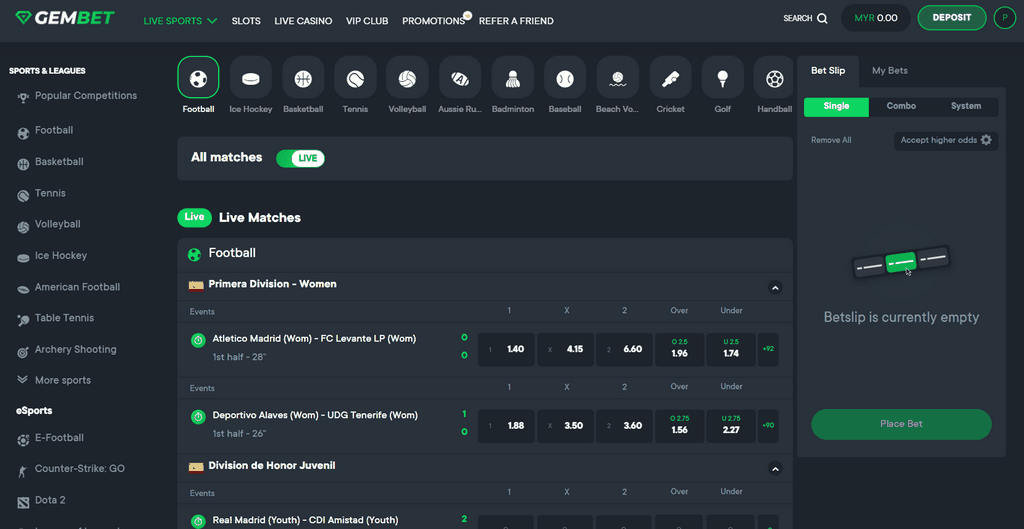Click Remove All in bet slip
1024x529 pixels.
click(831, 140)
